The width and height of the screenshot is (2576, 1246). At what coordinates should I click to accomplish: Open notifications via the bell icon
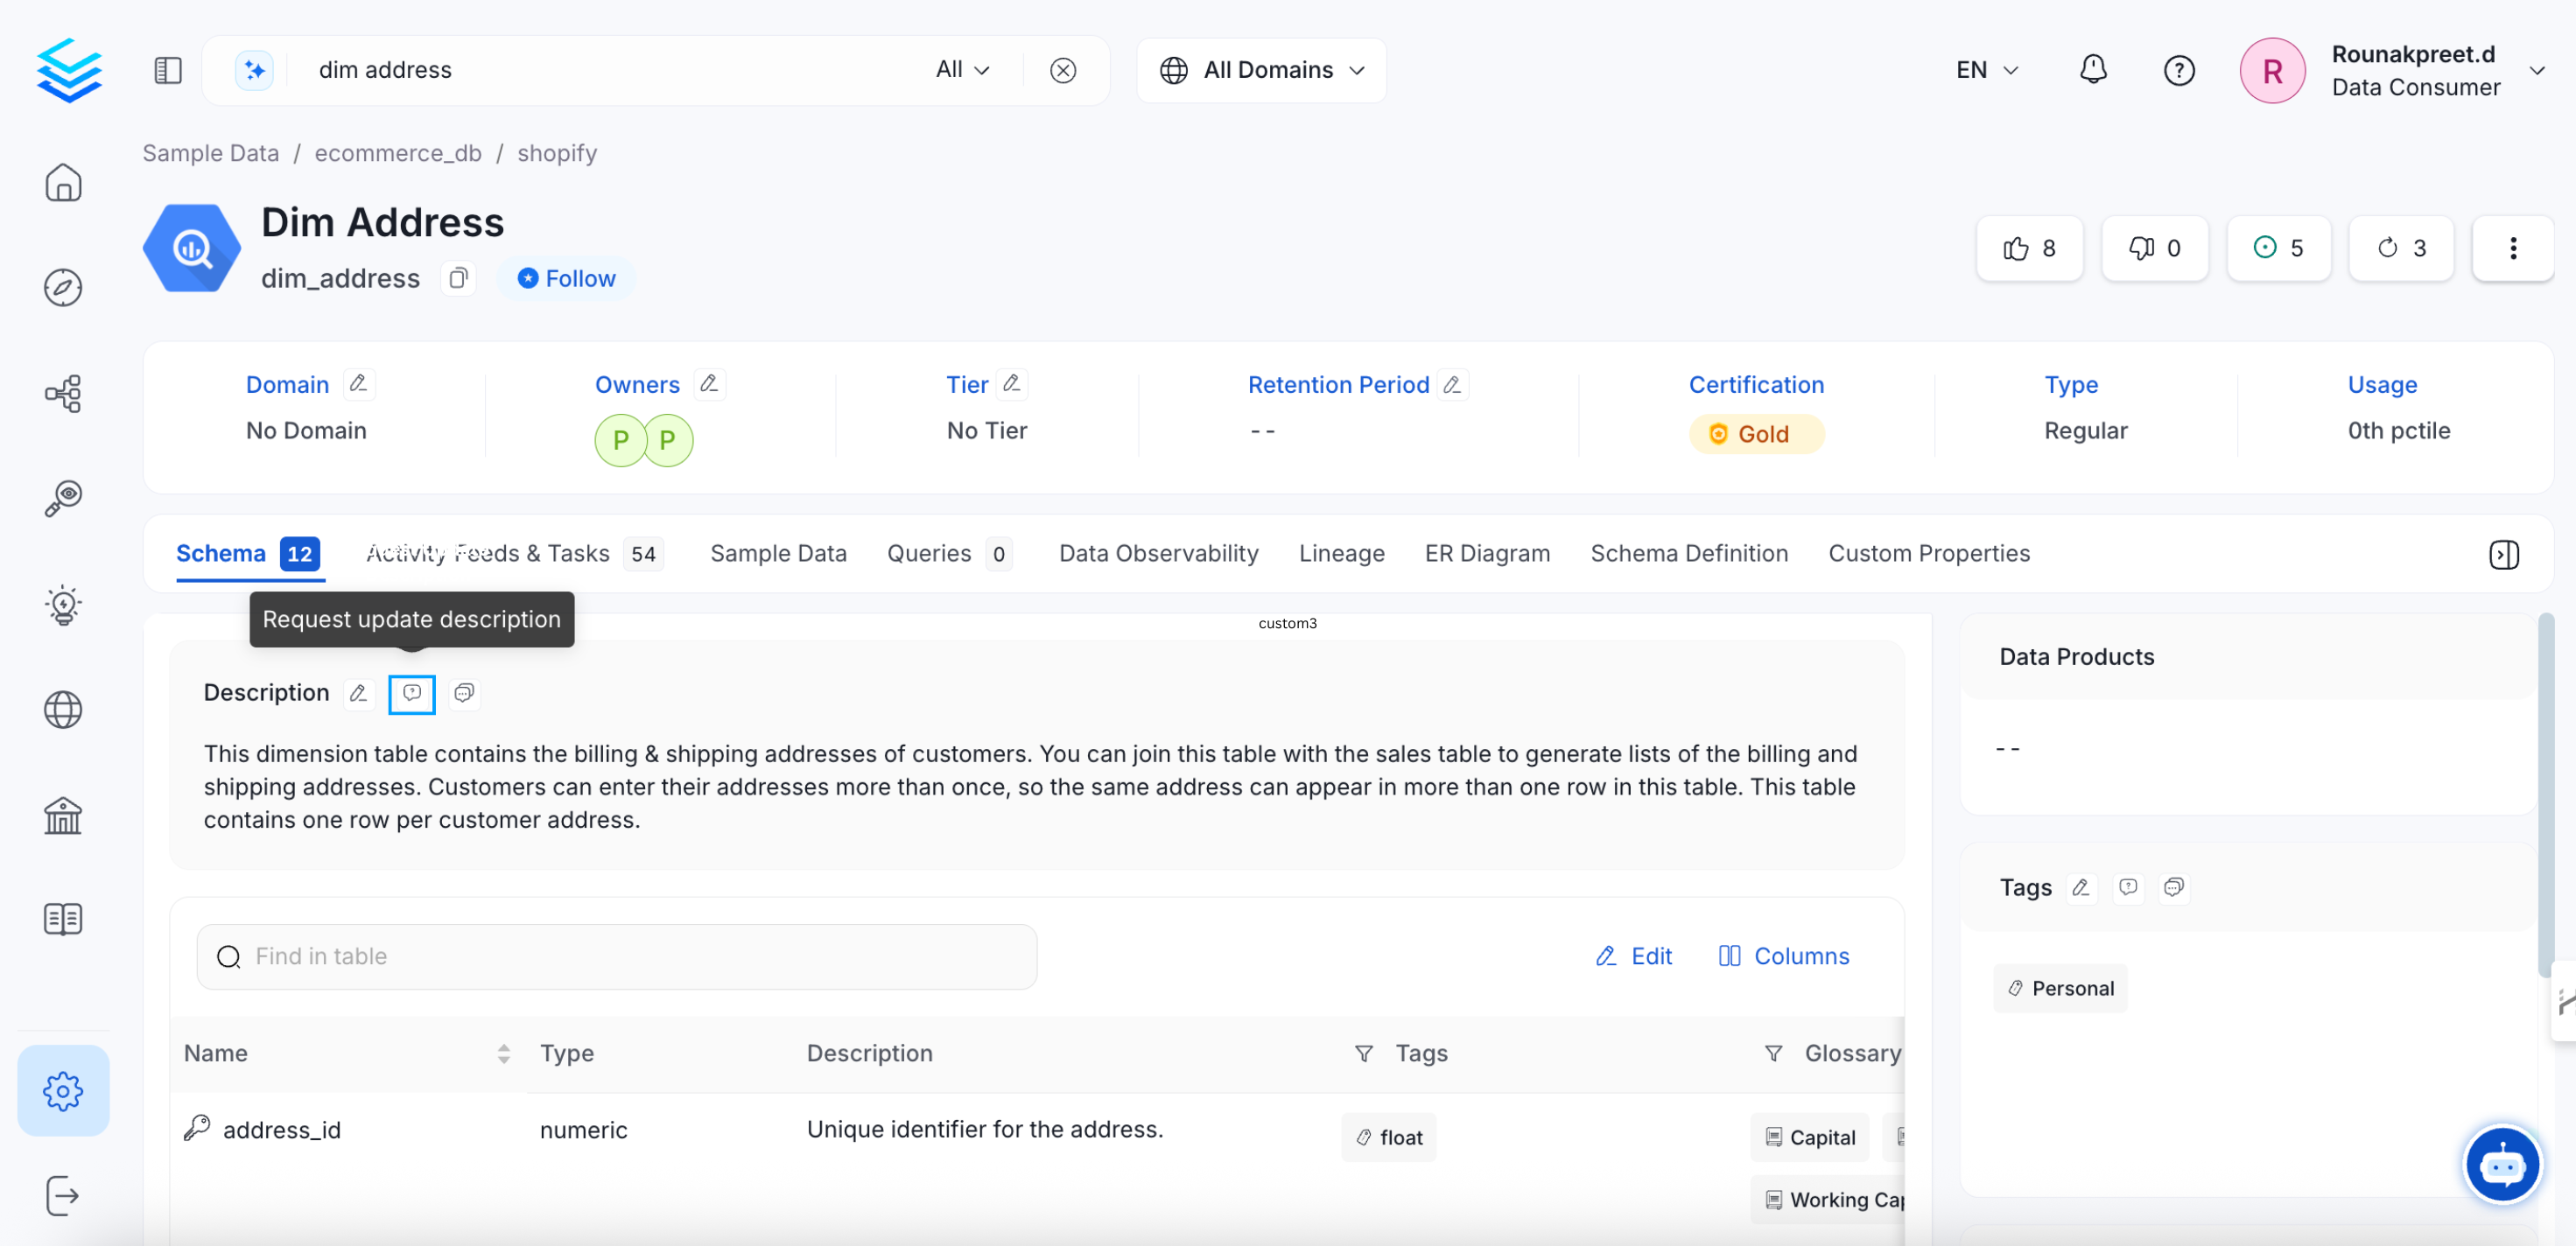pos(2093,70)
